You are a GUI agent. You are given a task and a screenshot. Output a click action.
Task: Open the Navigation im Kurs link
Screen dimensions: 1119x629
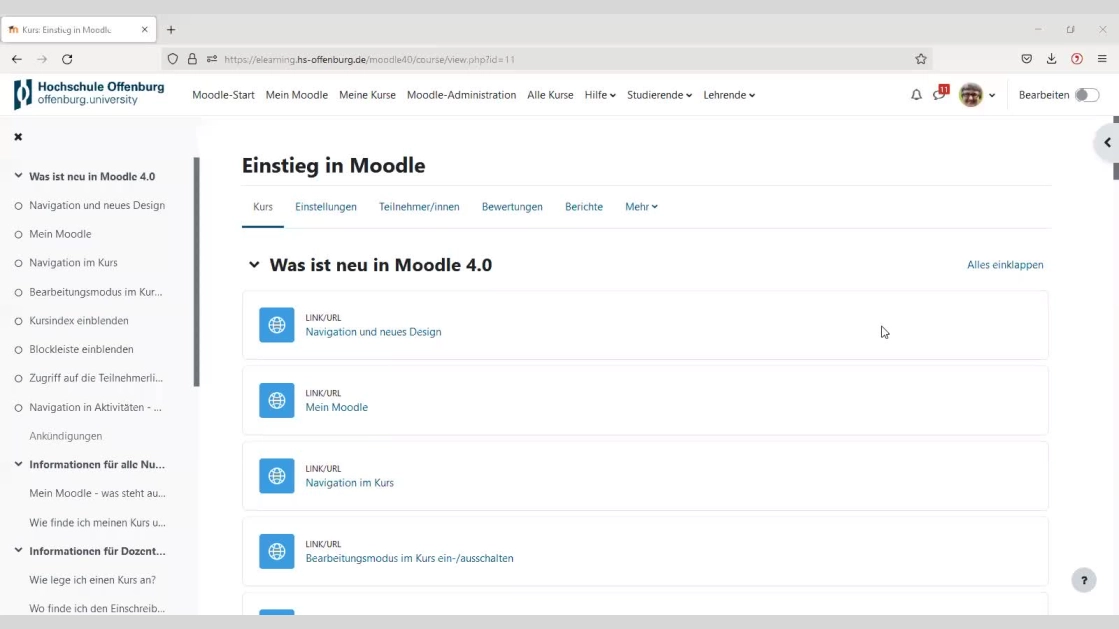[x=349, y=483]
